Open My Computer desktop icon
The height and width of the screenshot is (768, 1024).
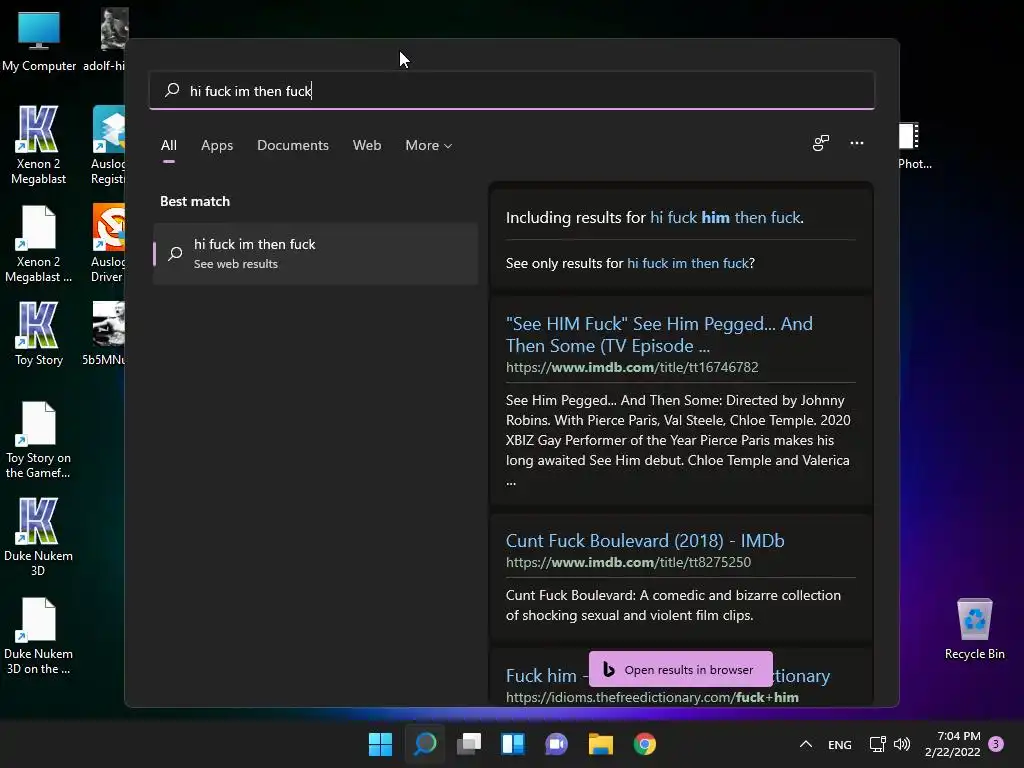pyautogui.click(x=39, y=41)
